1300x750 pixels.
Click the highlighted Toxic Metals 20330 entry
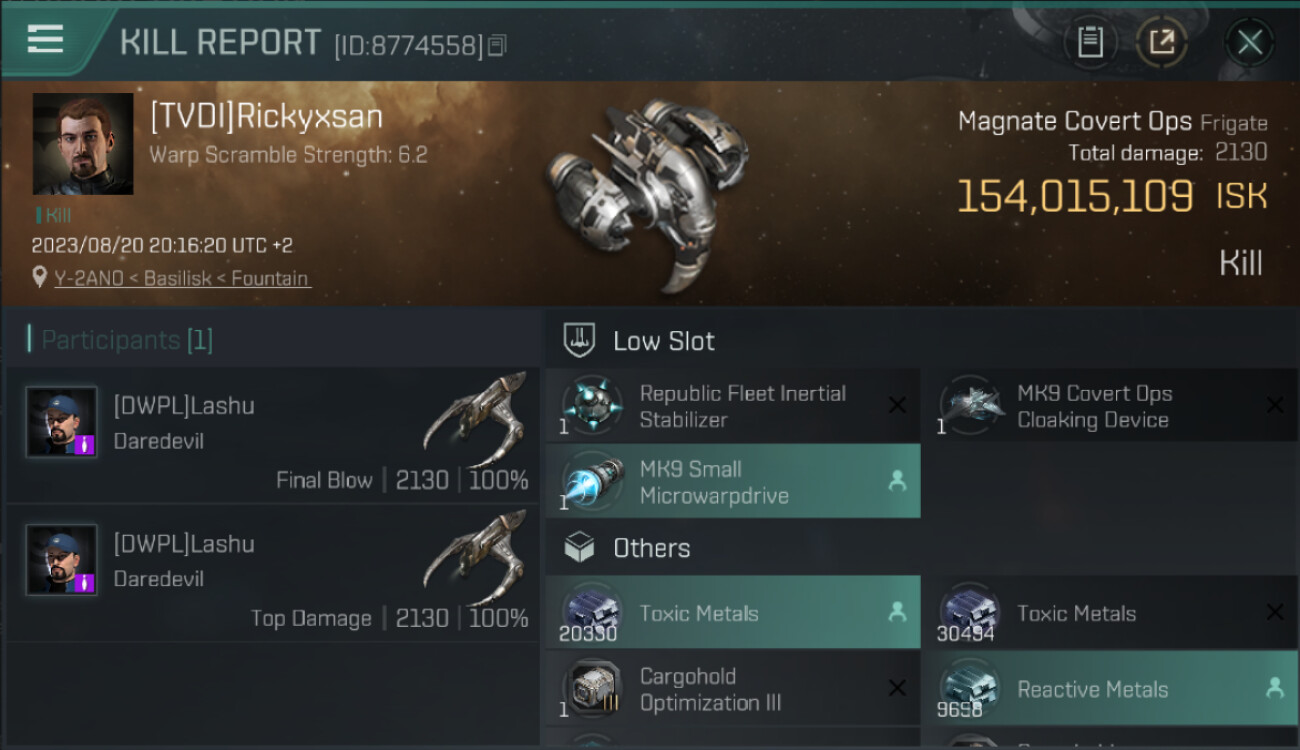click(x=732, y=613)
